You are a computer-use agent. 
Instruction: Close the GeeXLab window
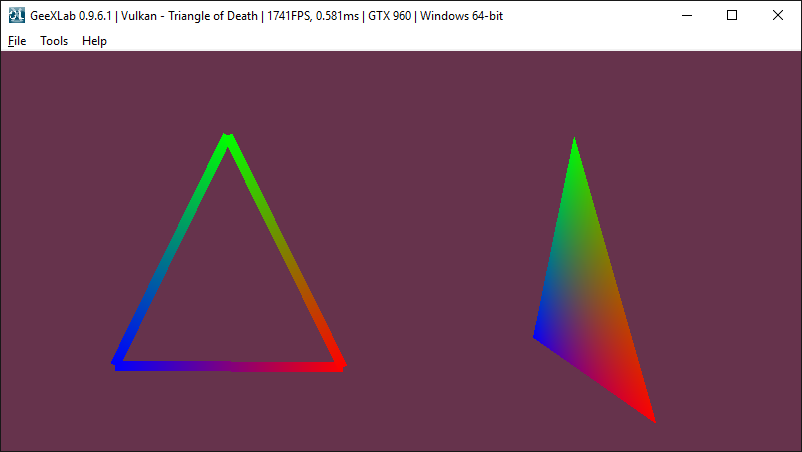coord(778,15)
